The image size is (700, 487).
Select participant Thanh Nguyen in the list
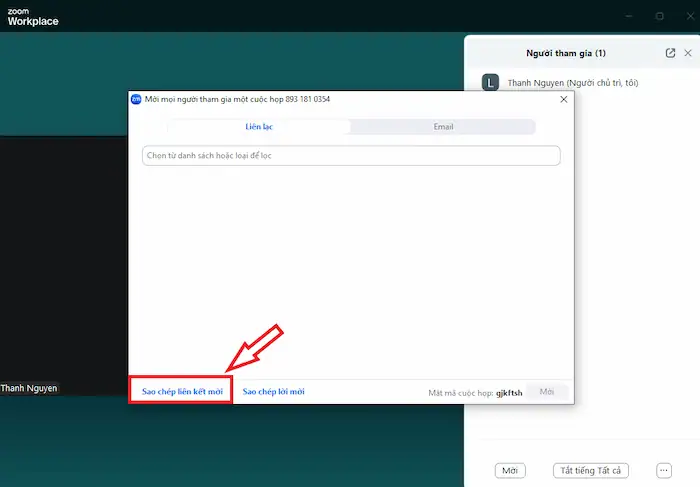click(572, 83)
